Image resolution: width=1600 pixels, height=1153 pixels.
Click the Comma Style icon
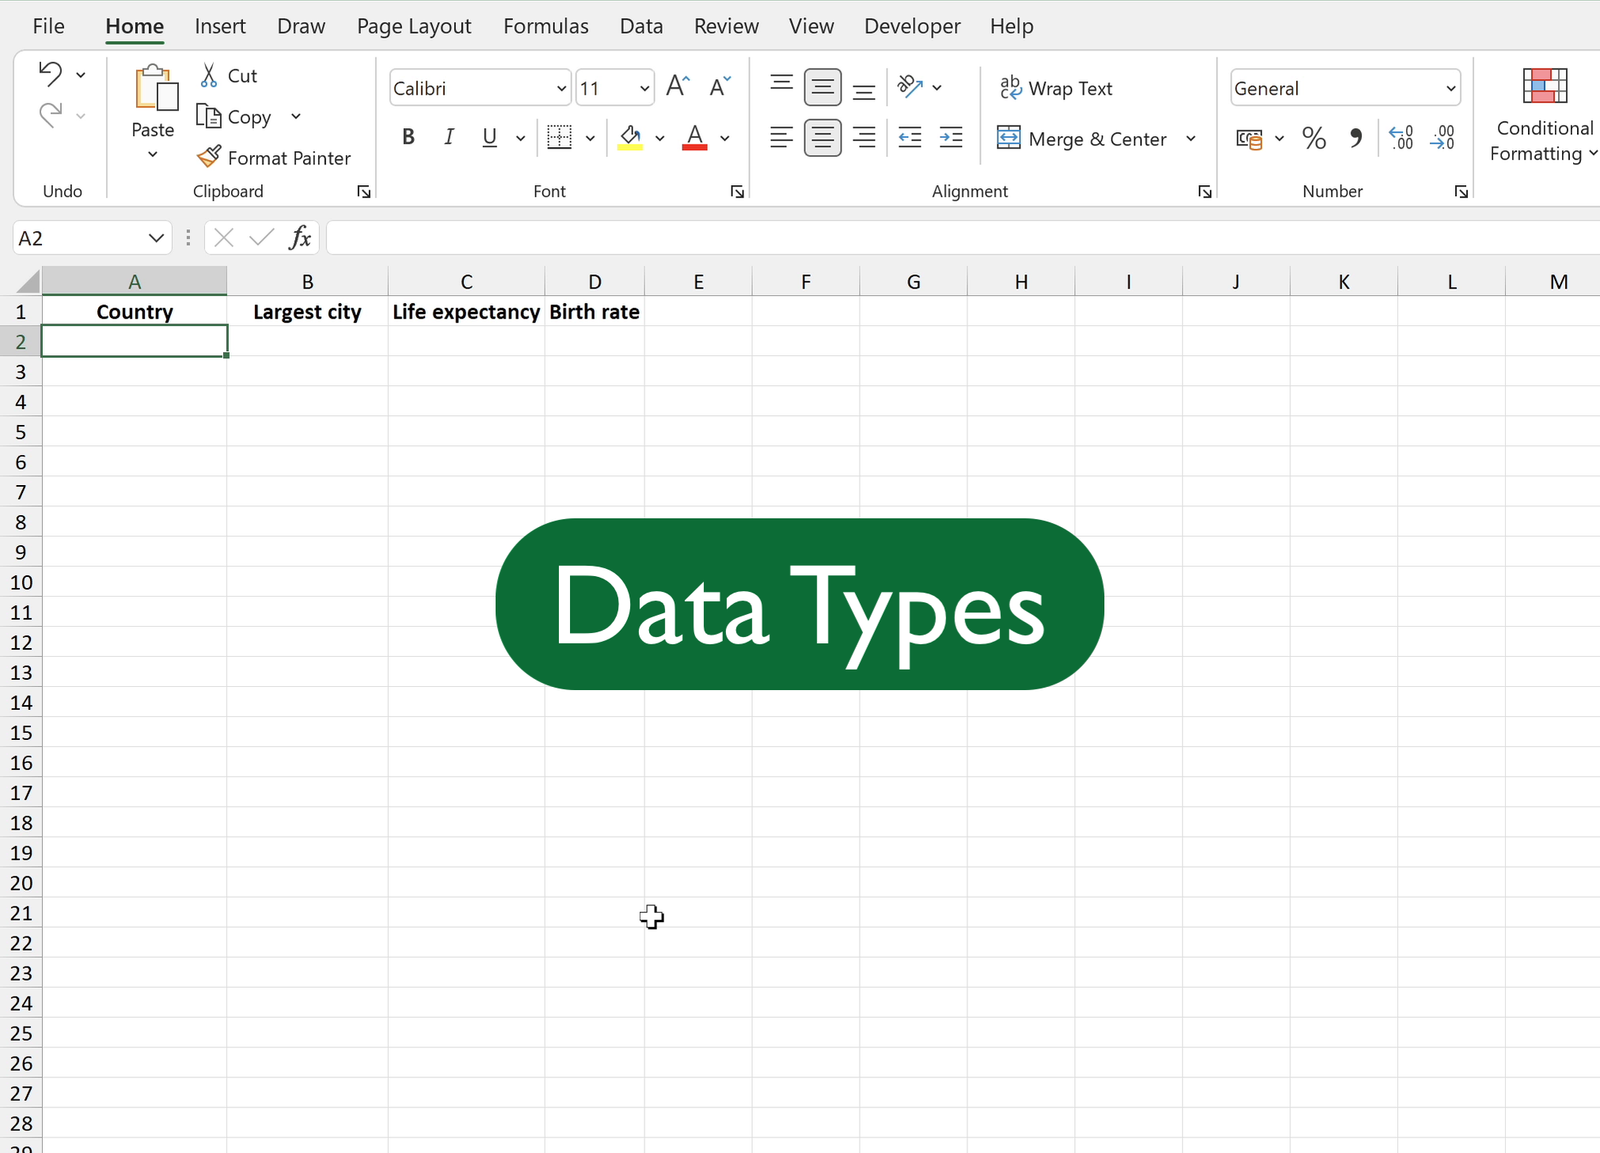pos(1355,138)
